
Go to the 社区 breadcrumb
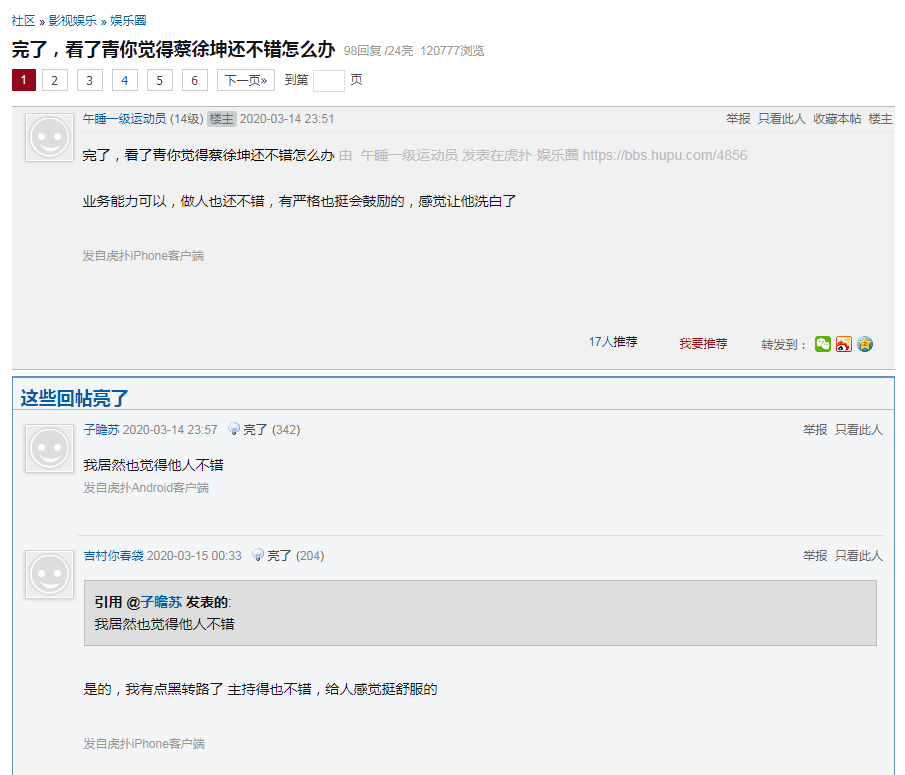point(23,21)
